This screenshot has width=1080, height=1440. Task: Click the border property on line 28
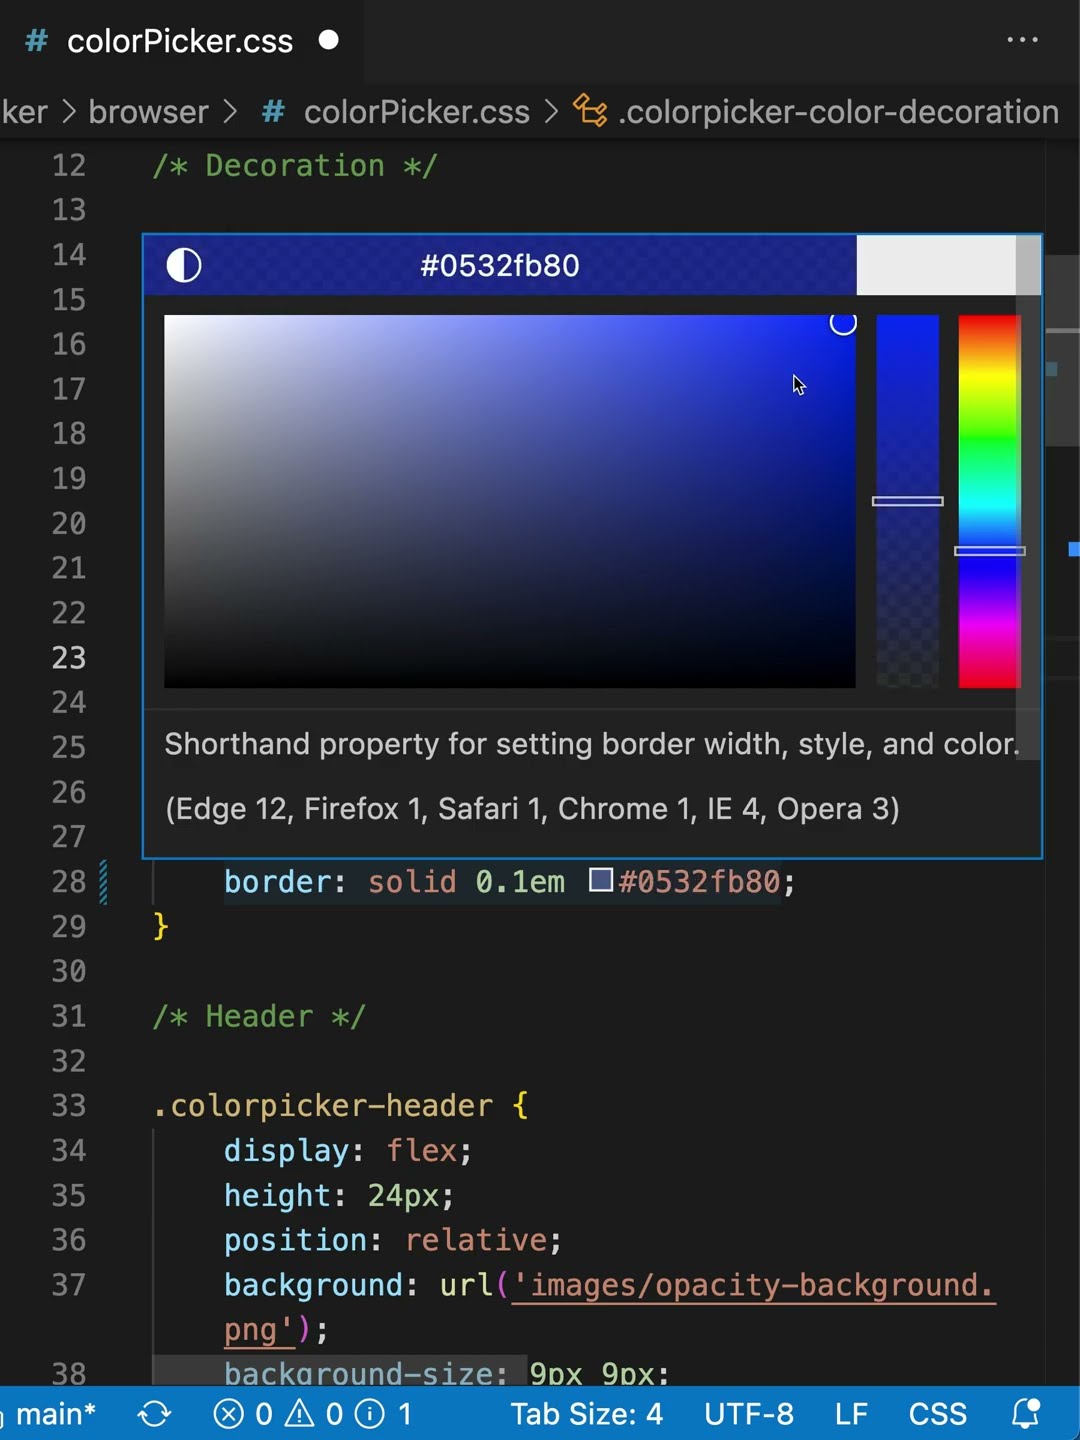[x=277, y=882]
